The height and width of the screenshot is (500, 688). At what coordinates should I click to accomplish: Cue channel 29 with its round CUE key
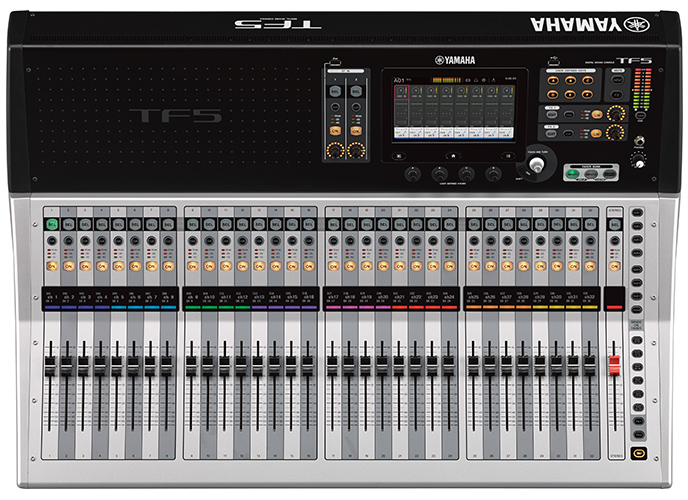pyautogui.click(x=541, y=241)
